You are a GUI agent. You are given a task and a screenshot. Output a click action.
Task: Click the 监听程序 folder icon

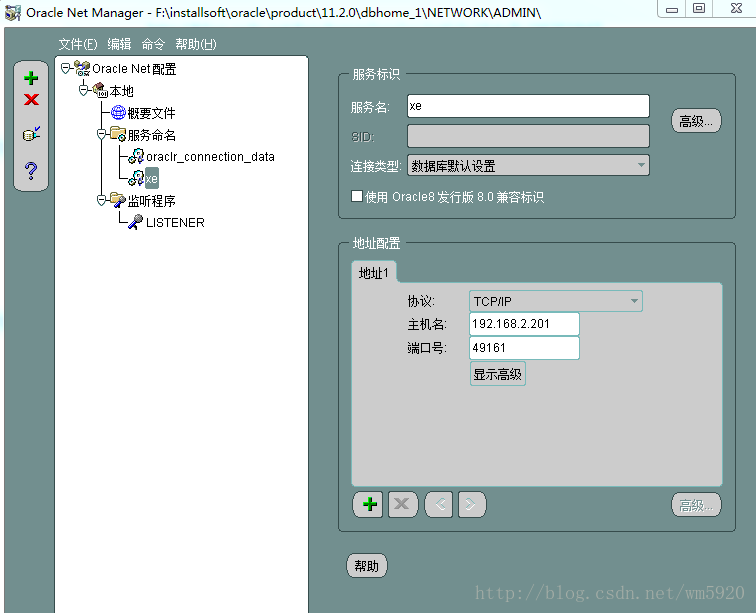(118, 200)
